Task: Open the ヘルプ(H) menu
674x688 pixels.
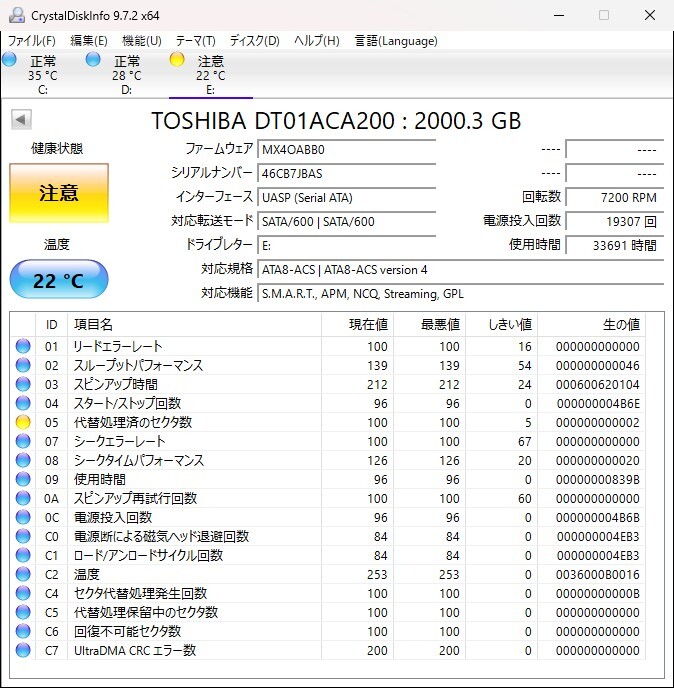Action: [317, 41]
